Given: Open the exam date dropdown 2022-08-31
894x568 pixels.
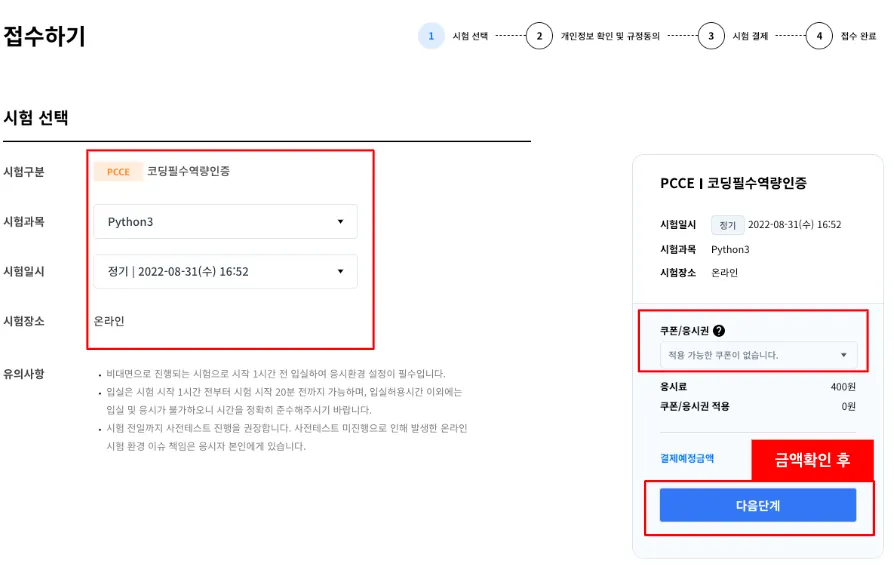Looking at the screenshot, I should [x=225, y=271].
